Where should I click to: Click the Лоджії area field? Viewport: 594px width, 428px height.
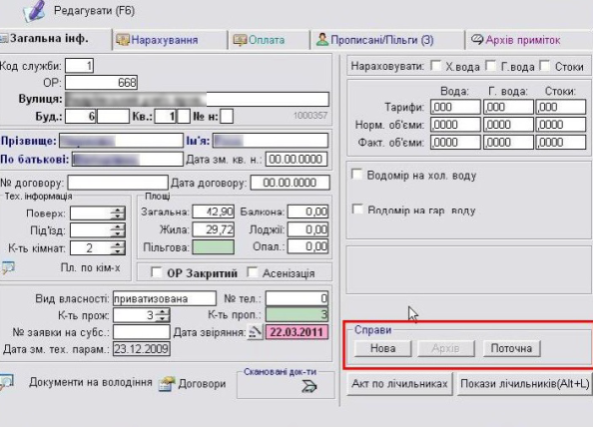click(x=308, y=230)
